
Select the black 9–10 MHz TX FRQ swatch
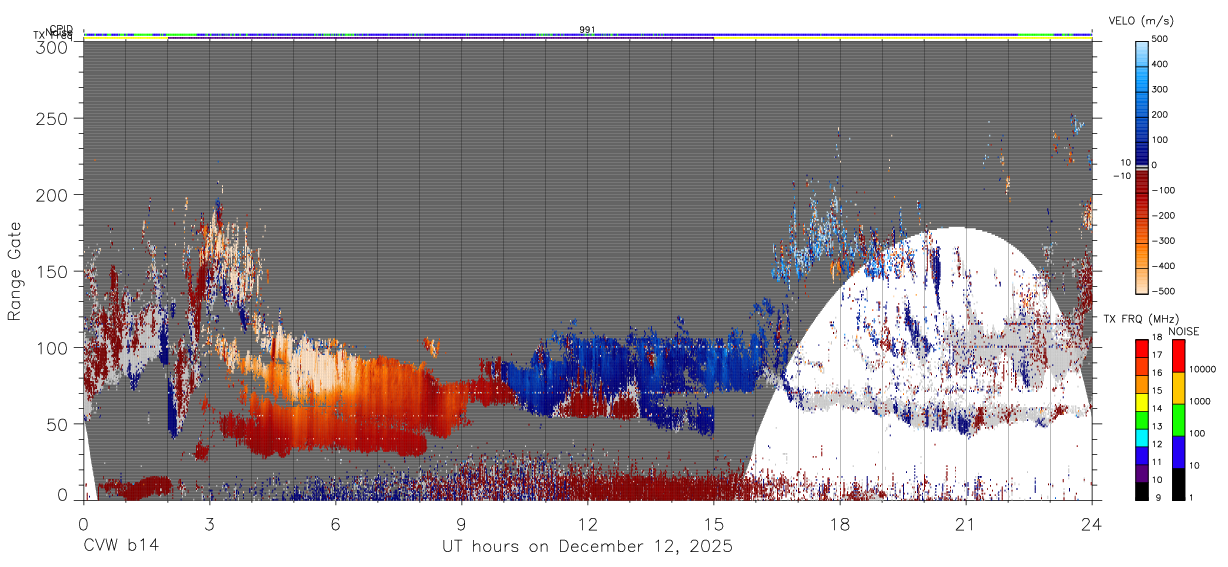pyautogui.click(x=1142, y=491)
